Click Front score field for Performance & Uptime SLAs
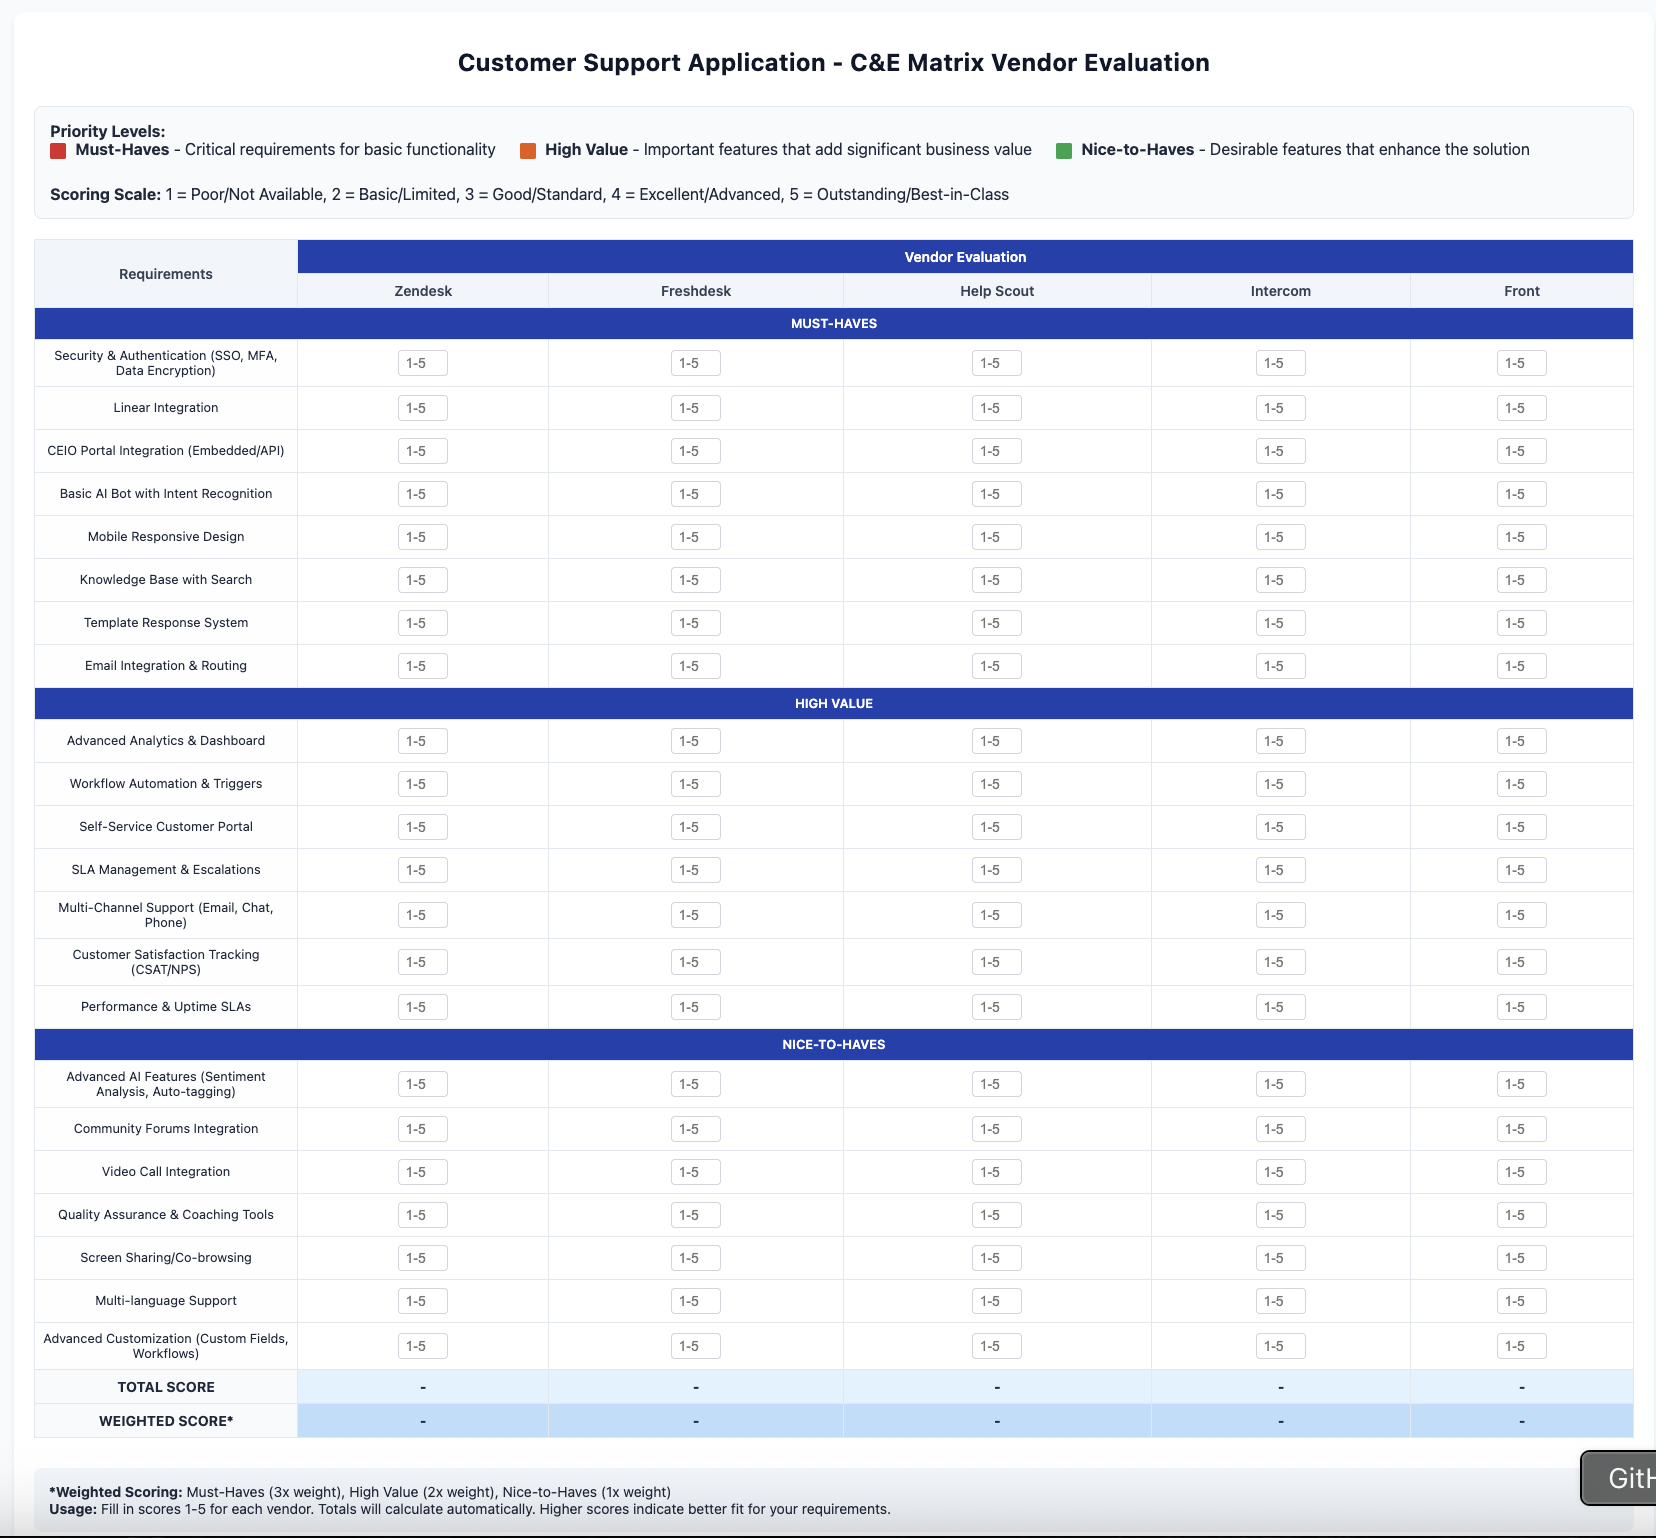 pyautogui.click(x=1522, y=1007)
